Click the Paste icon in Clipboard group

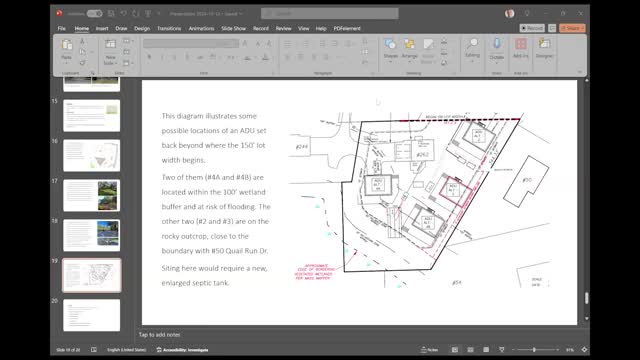[67, 44]
